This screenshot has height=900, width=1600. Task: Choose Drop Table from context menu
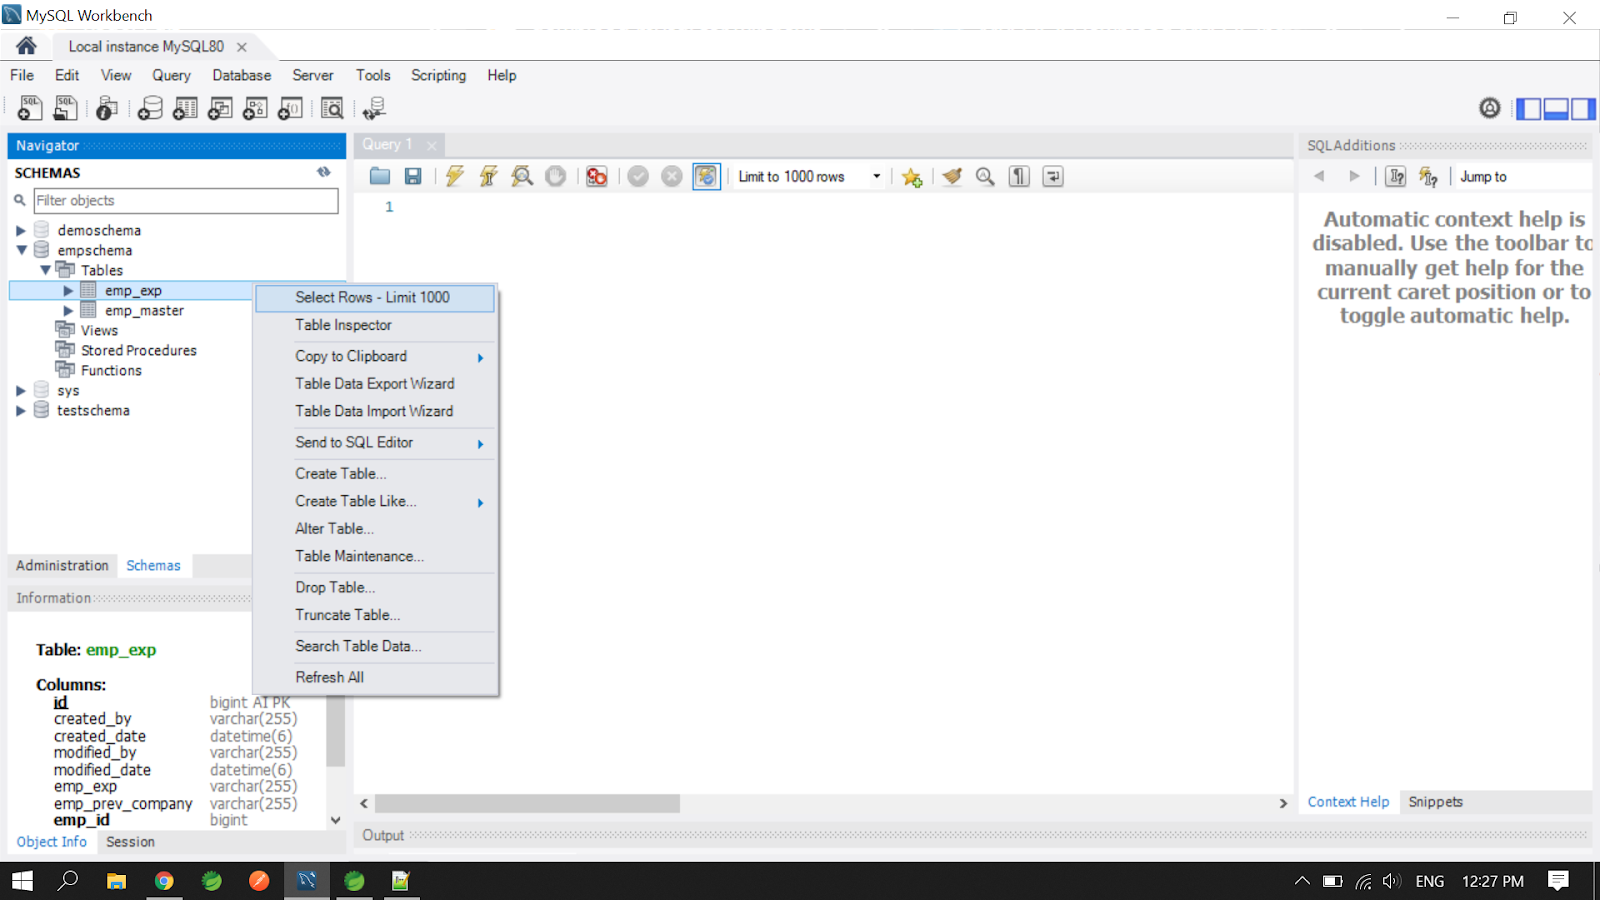pyautogui.click(x=375, y=587)
